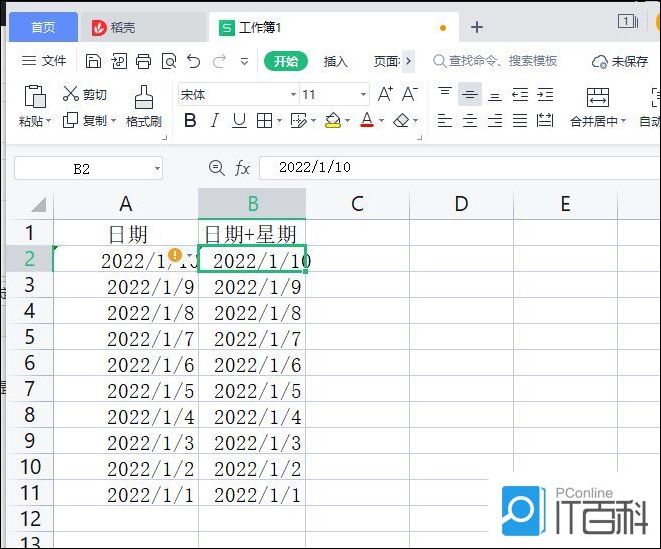This screenshot has width=661, height=549.
Task: Open the Paste options arrow
Action: click(48, 121)
